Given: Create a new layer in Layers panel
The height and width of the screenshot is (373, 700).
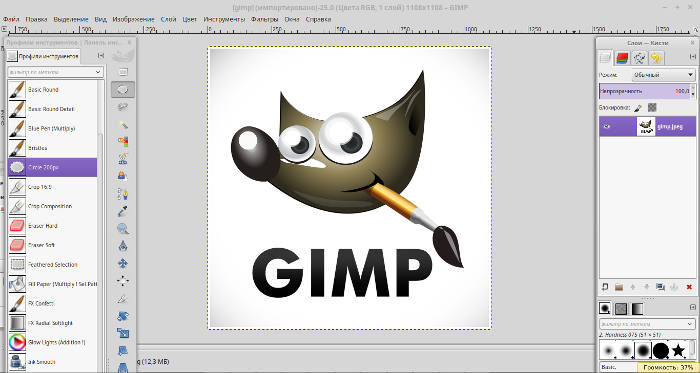Looking at the screenshot, I should [x=605, y=287].
